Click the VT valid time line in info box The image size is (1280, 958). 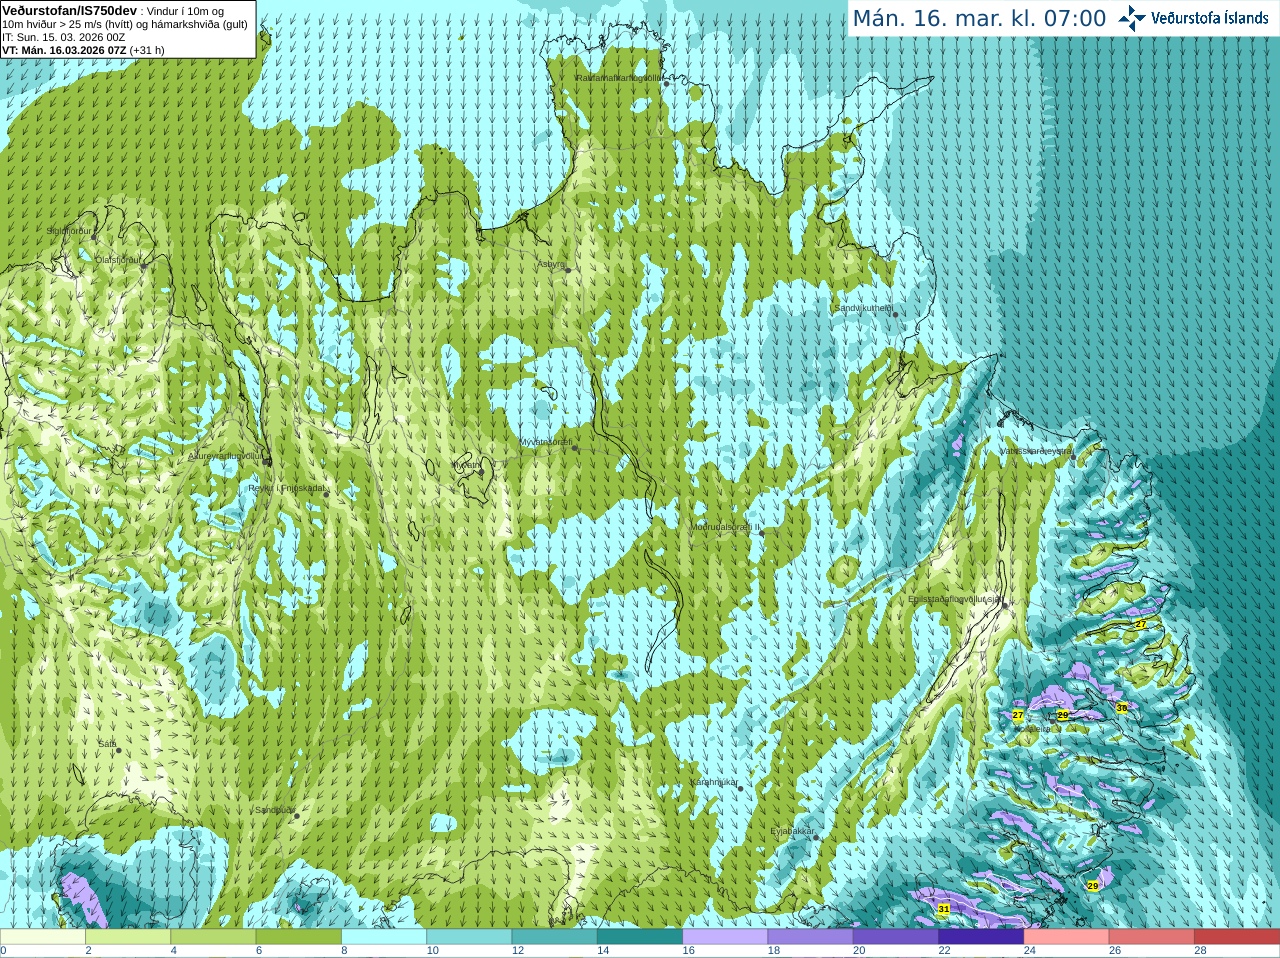[83, 50]
